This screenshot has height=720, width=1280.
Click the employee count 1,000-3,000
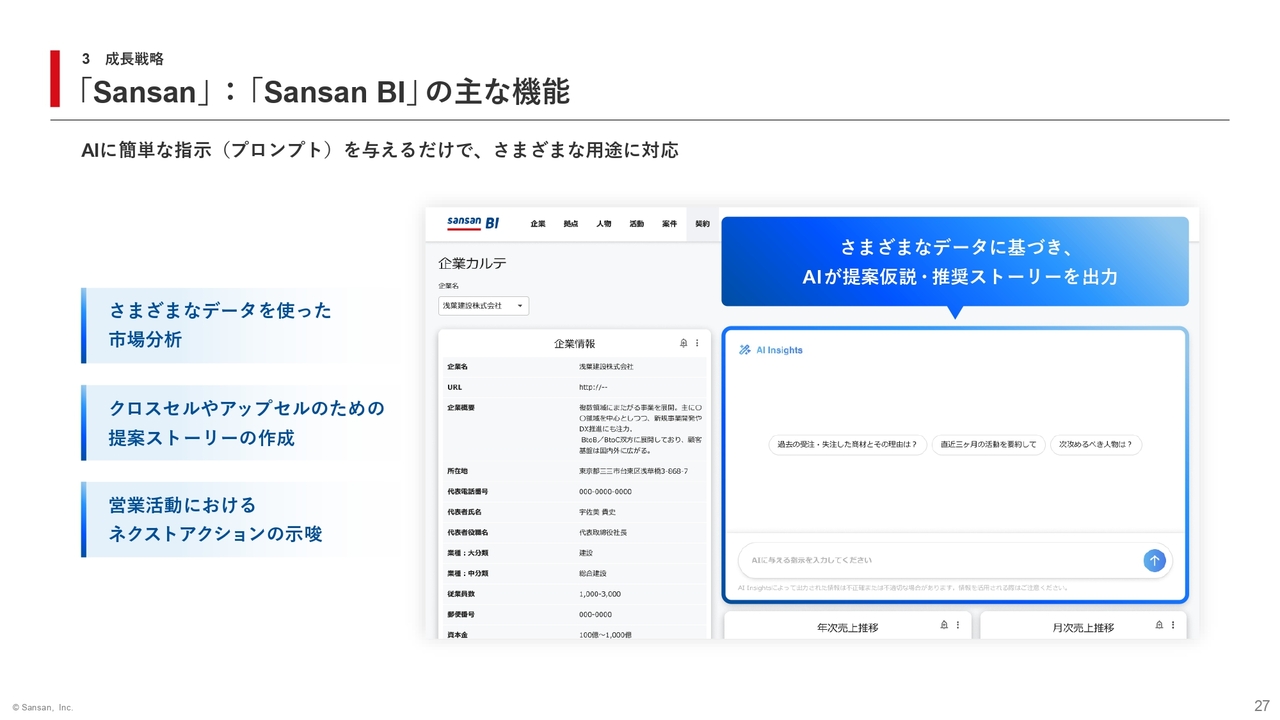click(600, 594)
